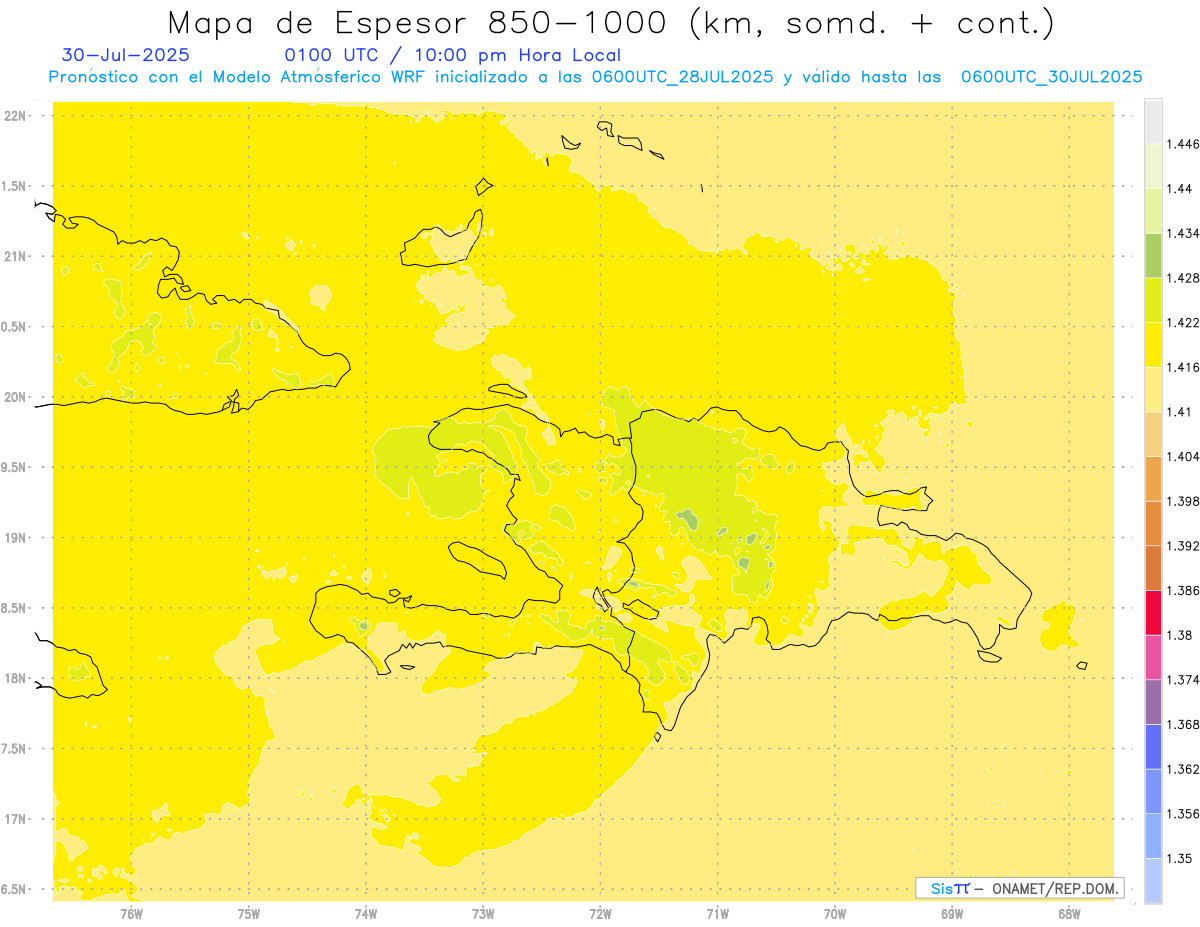The width and height of the screenshot is (1200, 927).
Task: Click the legend value "1.398"
Action: coord(1185,501)
